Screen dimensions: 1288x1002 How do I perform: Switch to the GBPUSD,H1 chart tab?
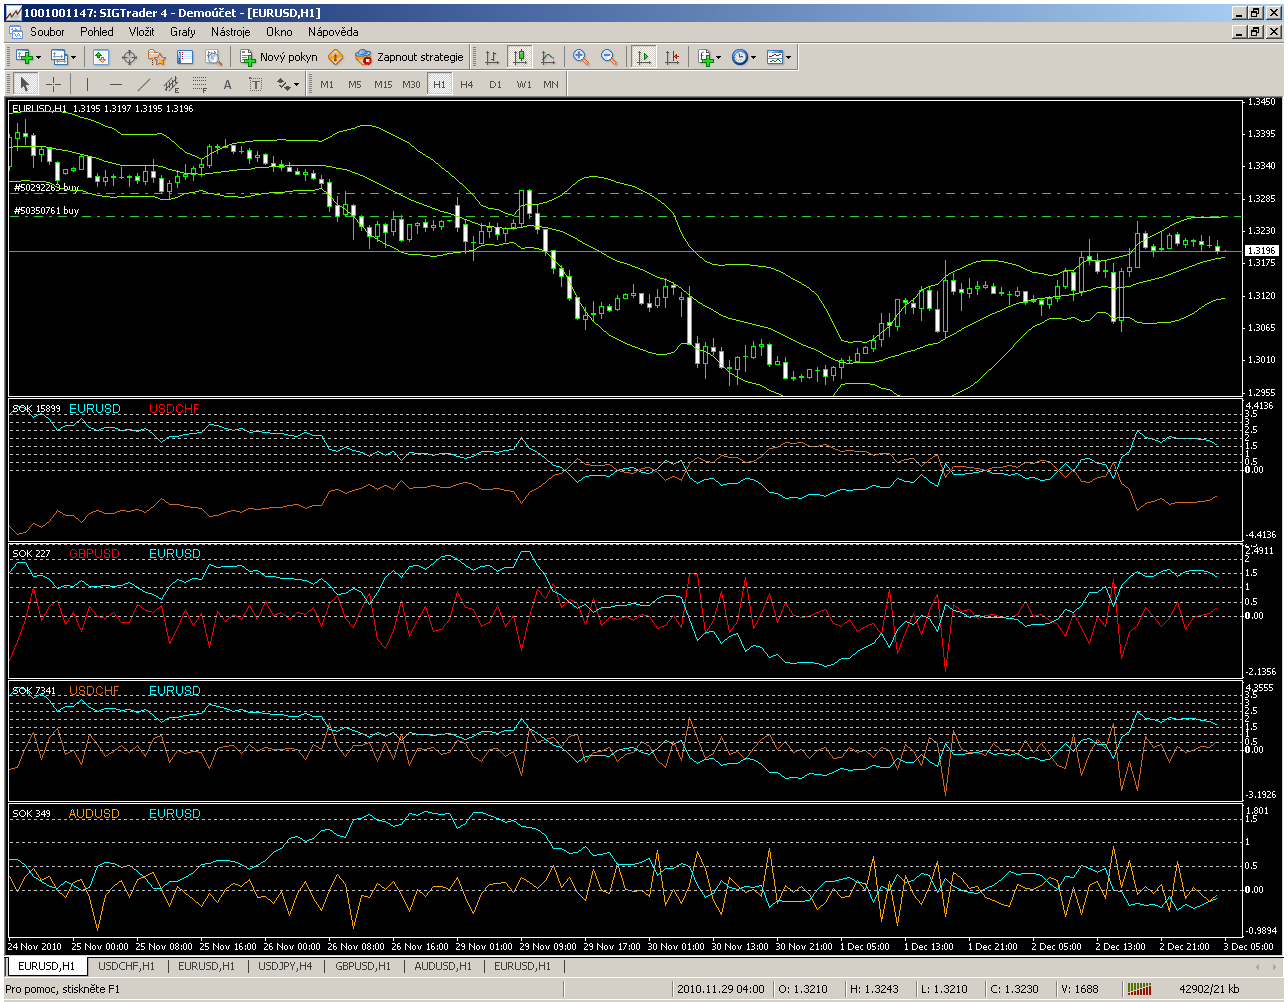tap(364, 966)
